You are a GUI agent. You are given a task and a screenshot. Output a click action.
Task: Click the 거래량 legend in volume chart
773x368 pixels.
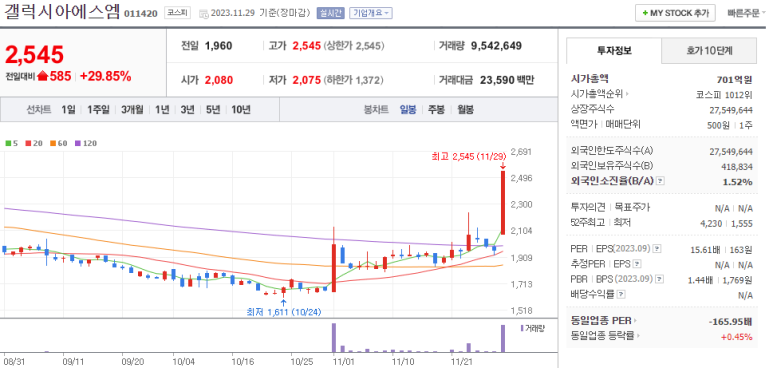click(532, 328)
